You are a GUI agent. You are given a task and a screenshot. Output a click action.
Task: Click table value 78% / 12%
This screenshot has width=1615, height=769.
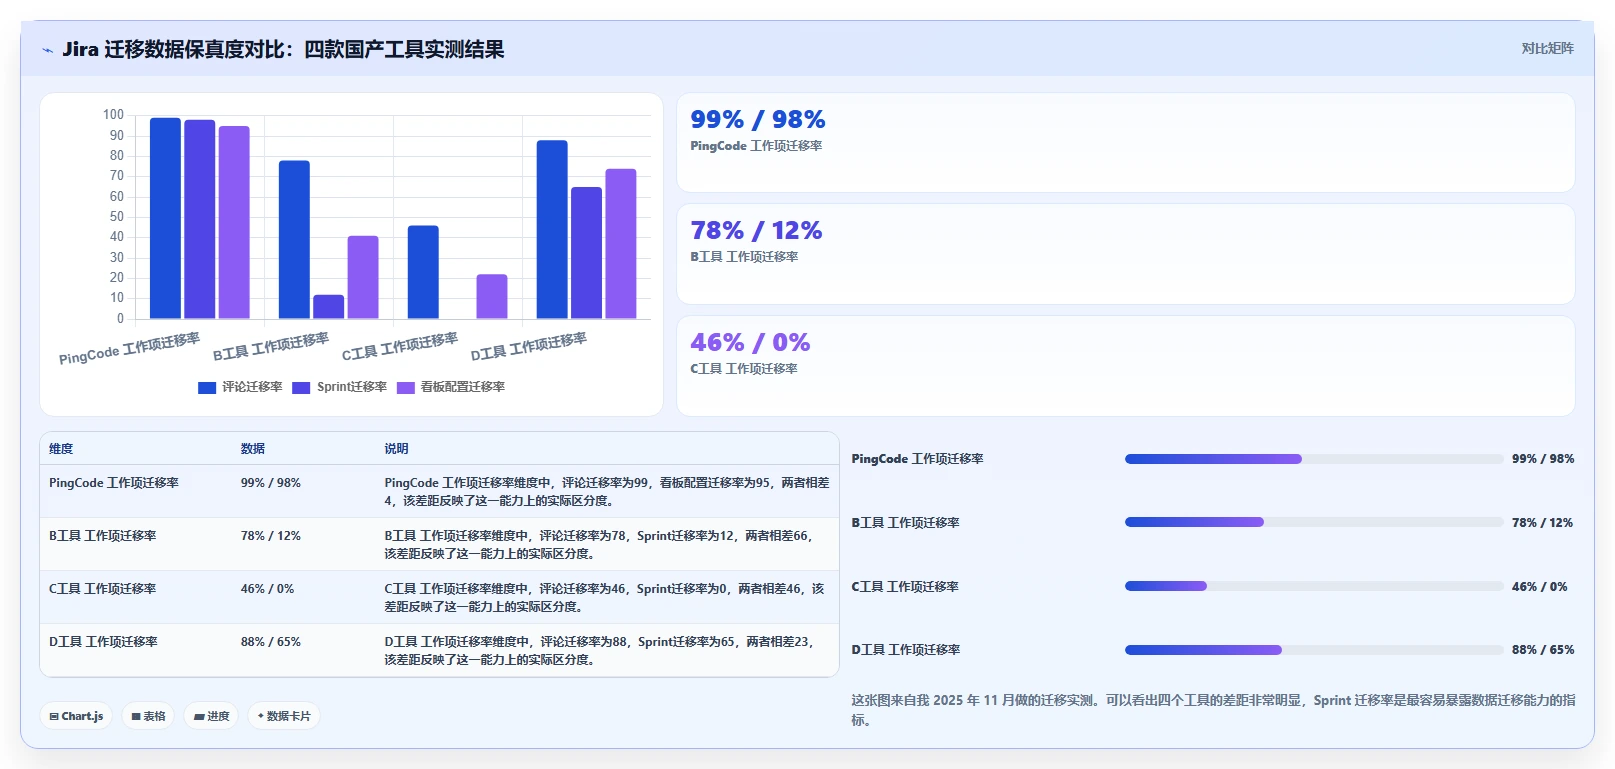point(271,536)
